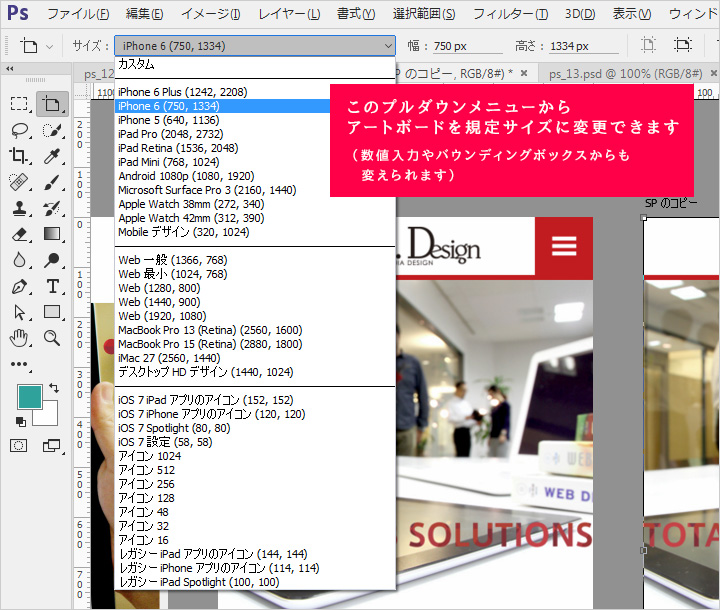Select the Blur tool
Image resolution: width=720 pixels, height=610 pixels.
pyautogui.click(x=19, y=260)
